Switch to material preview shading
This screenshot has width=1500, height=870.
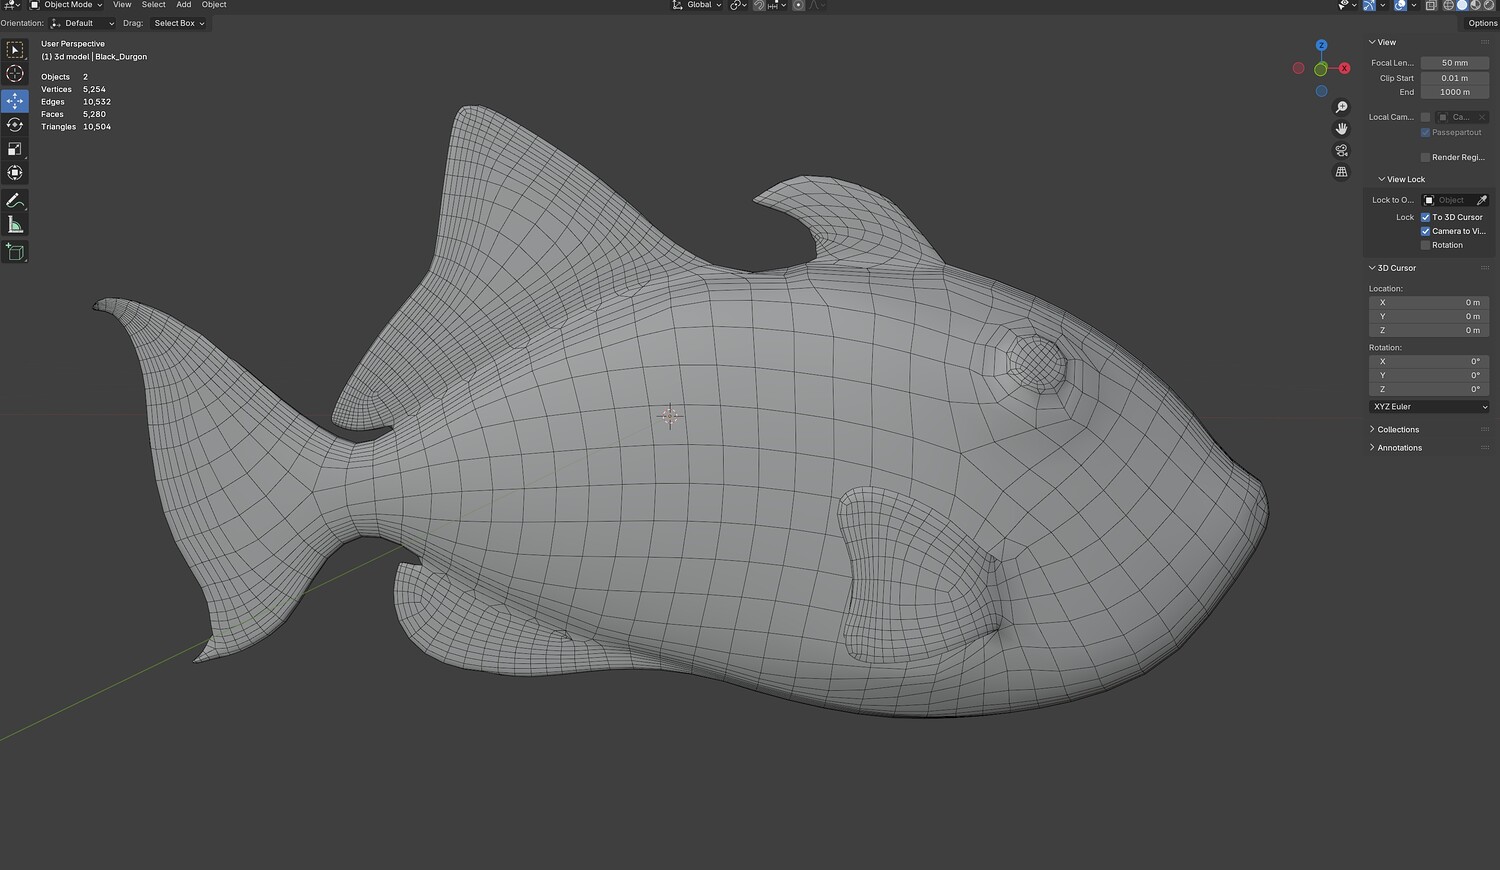coord(1475,5)
